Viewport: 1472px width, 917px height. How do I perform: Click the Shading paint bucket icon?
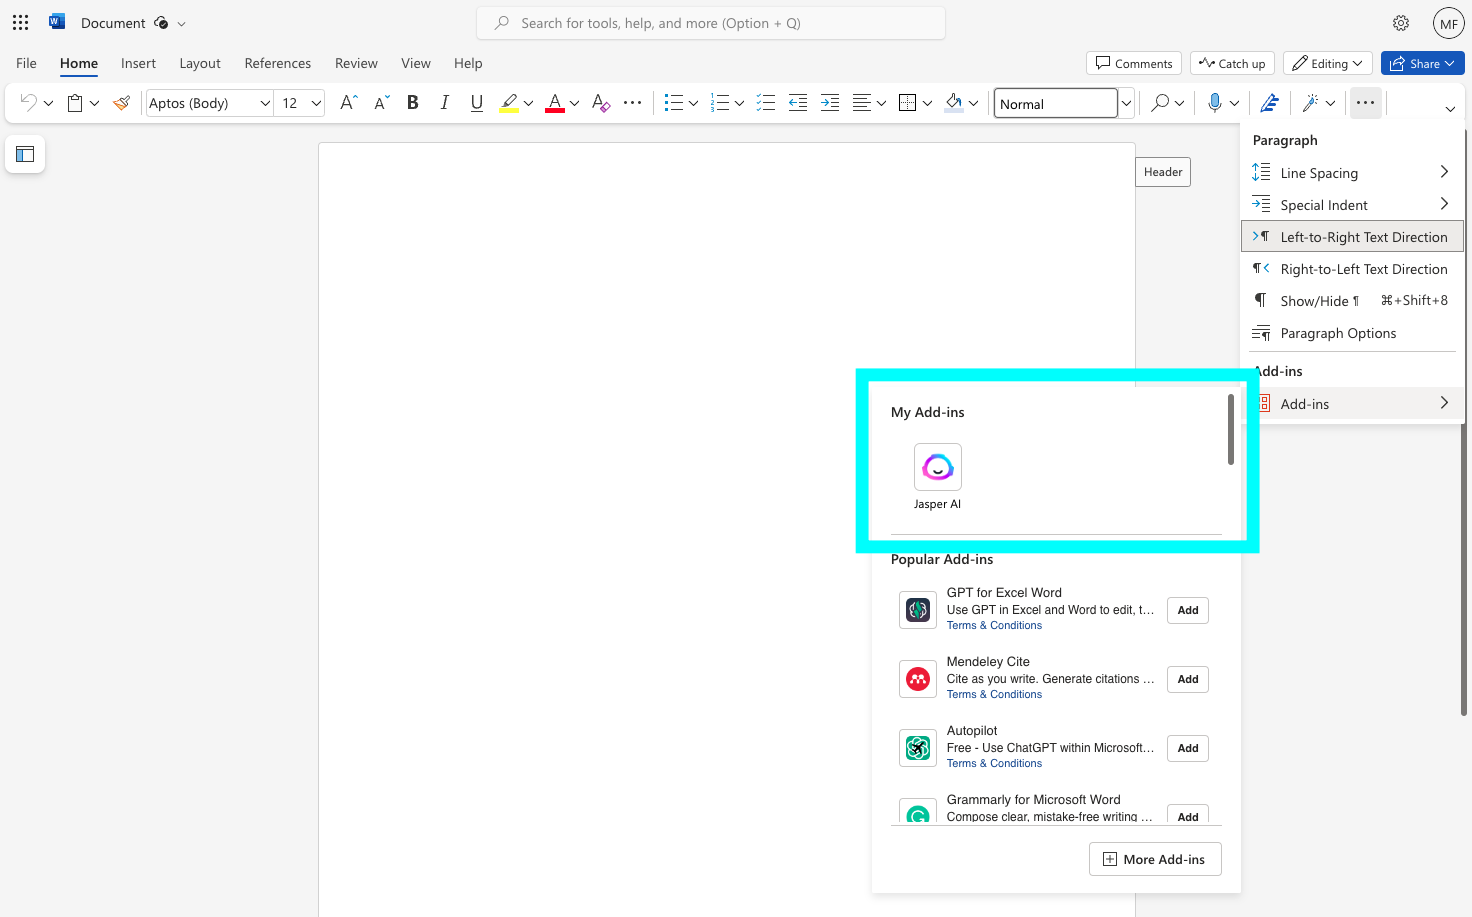point(954,102)
